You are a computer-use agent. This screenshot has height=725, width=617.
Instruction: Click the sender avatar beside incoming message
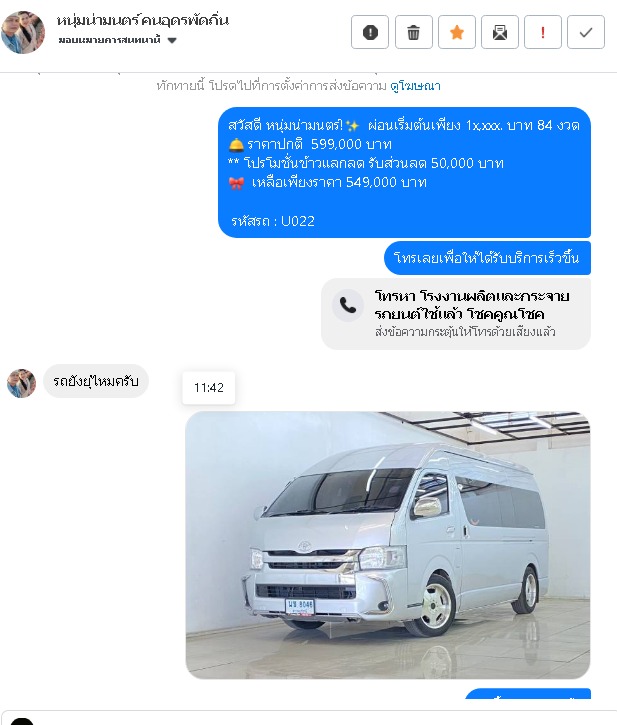coord(21,383)
